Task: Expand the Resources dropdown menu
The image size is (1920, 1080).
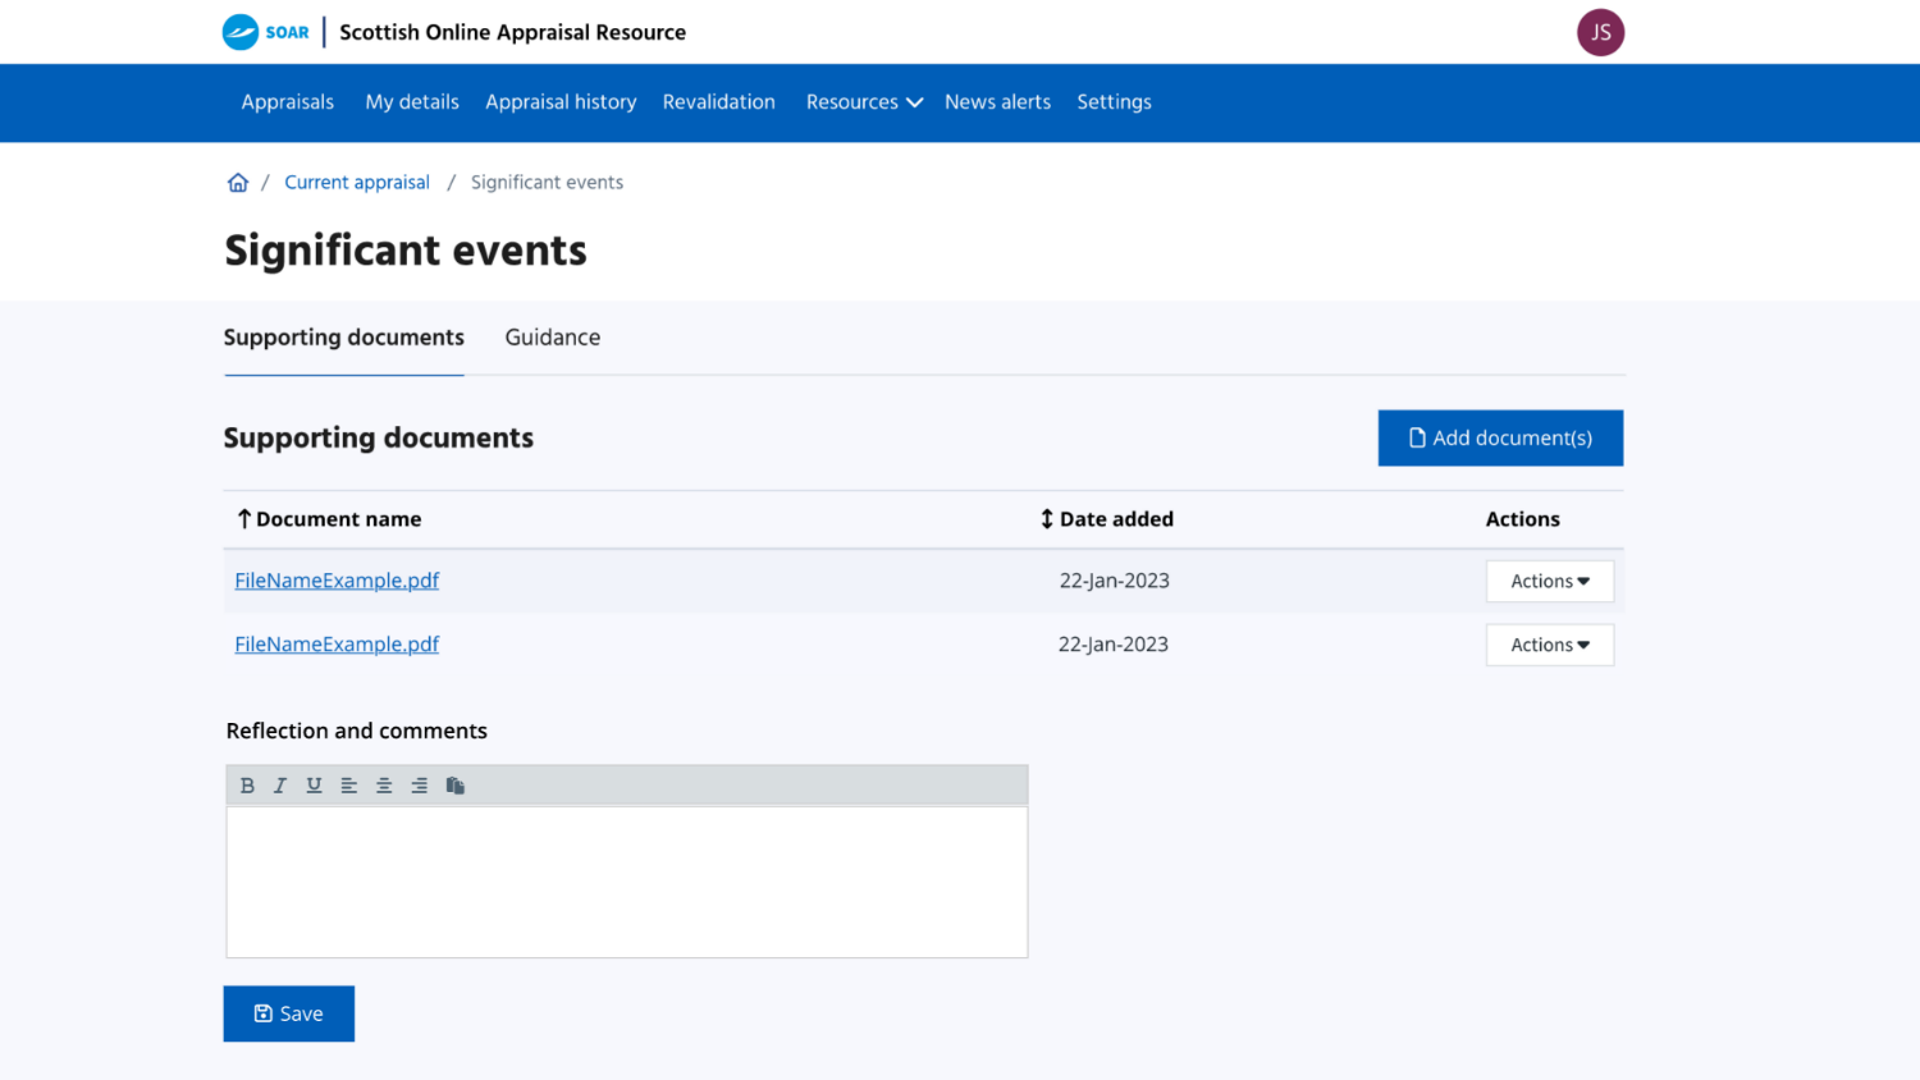Action: click(864, 102)
